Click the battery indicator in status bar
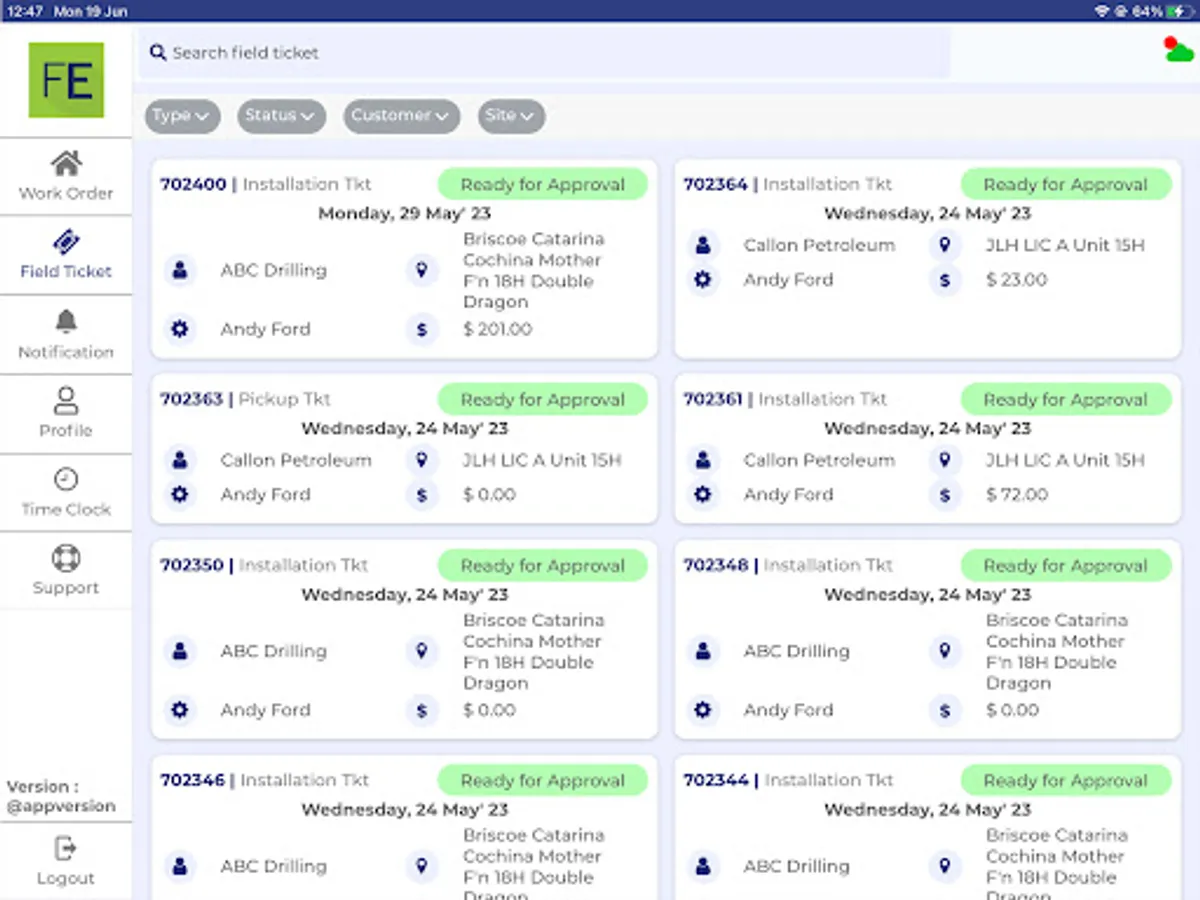The image size is (1200, 900). click(x=1178, y=11)
